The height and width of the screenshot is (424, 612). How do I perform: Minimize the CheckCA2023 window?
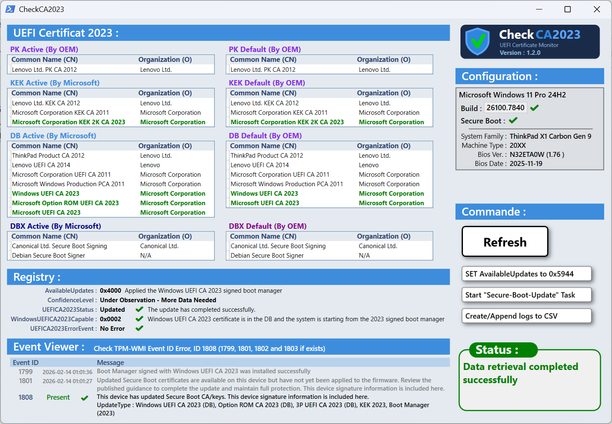(x=539, y=9)
